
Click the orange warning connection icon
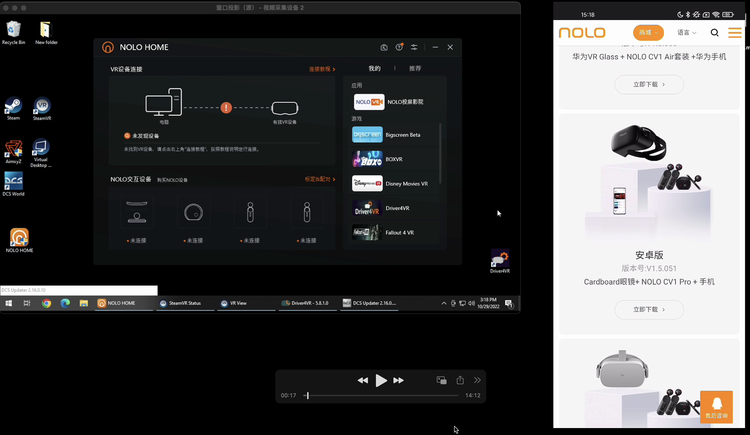tap(227, 107)
